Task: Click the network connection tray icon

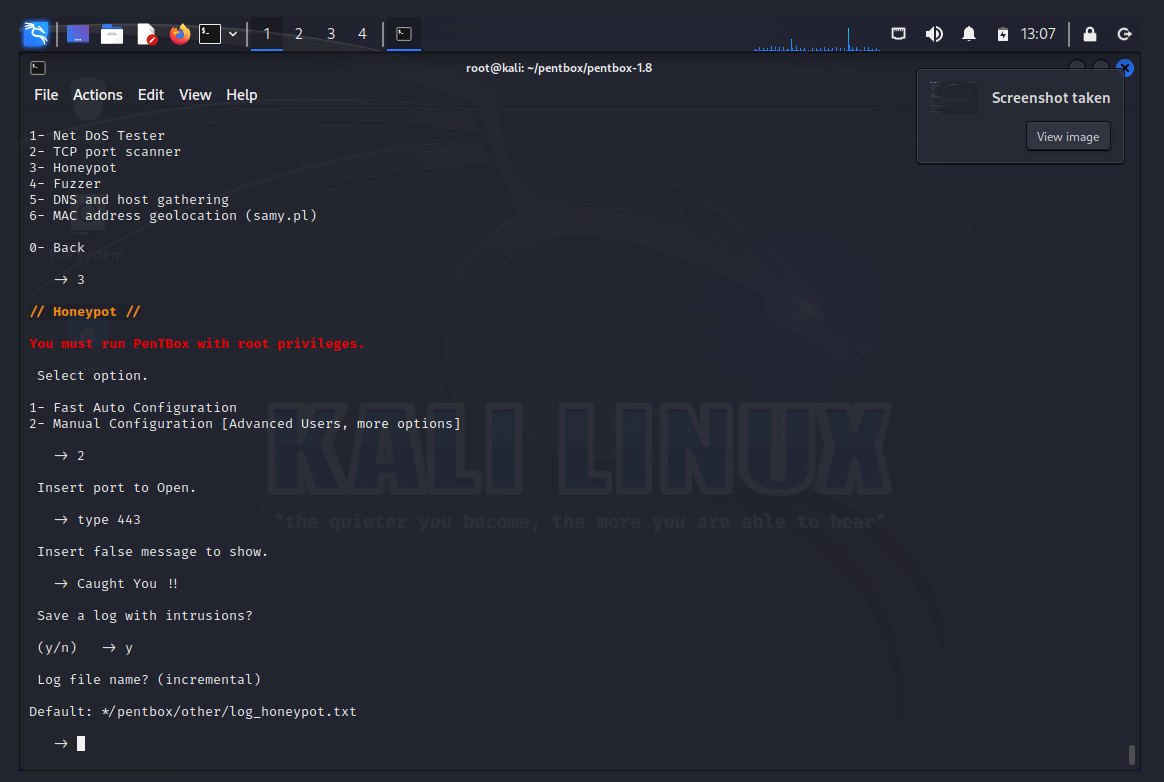Action: point(899,34)
